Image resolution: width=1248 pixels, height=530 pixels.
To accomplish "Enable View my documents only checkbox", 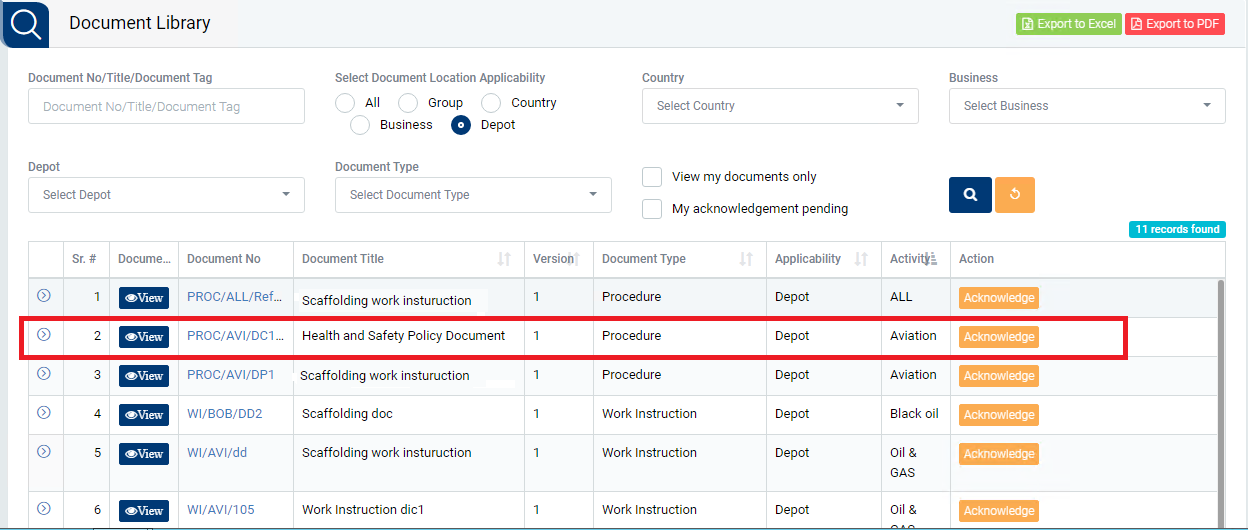I will point(652,177).
